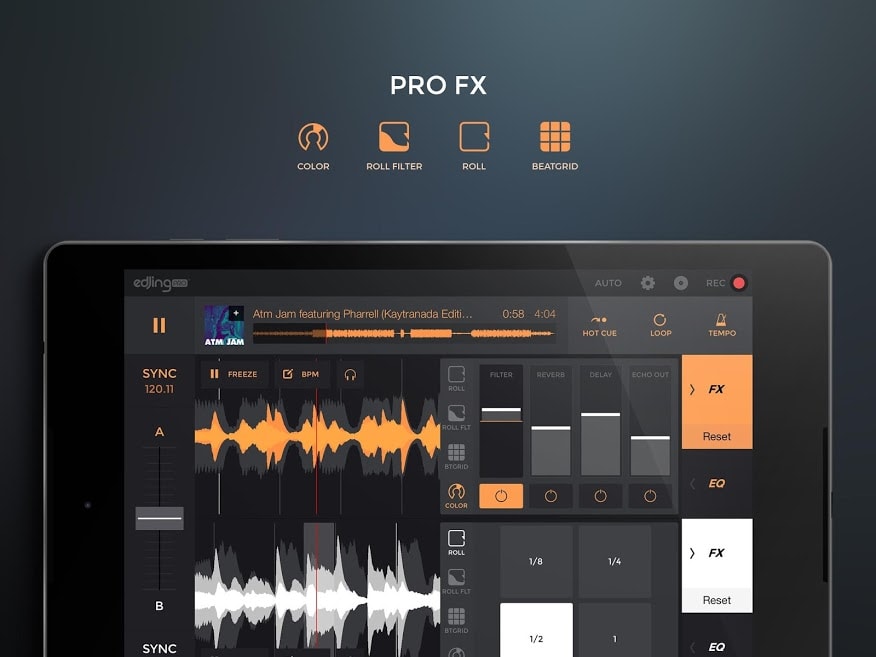Select the Roll FLT effect on deck A
The image size is (876, 657).
pos(456,416)
